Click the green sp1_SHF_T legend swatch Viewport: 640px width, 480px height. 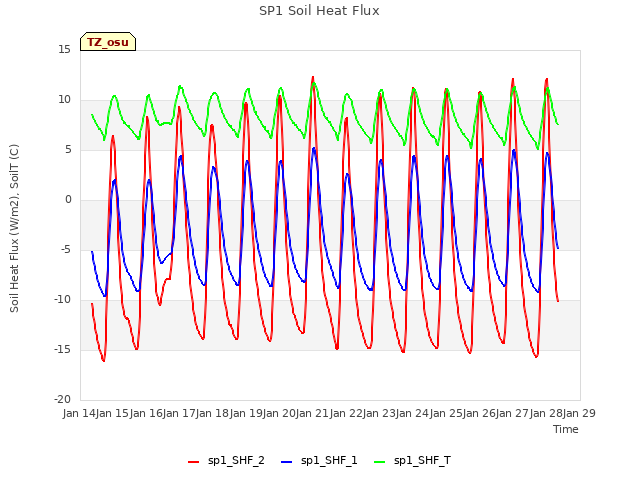tap(380, 462)
